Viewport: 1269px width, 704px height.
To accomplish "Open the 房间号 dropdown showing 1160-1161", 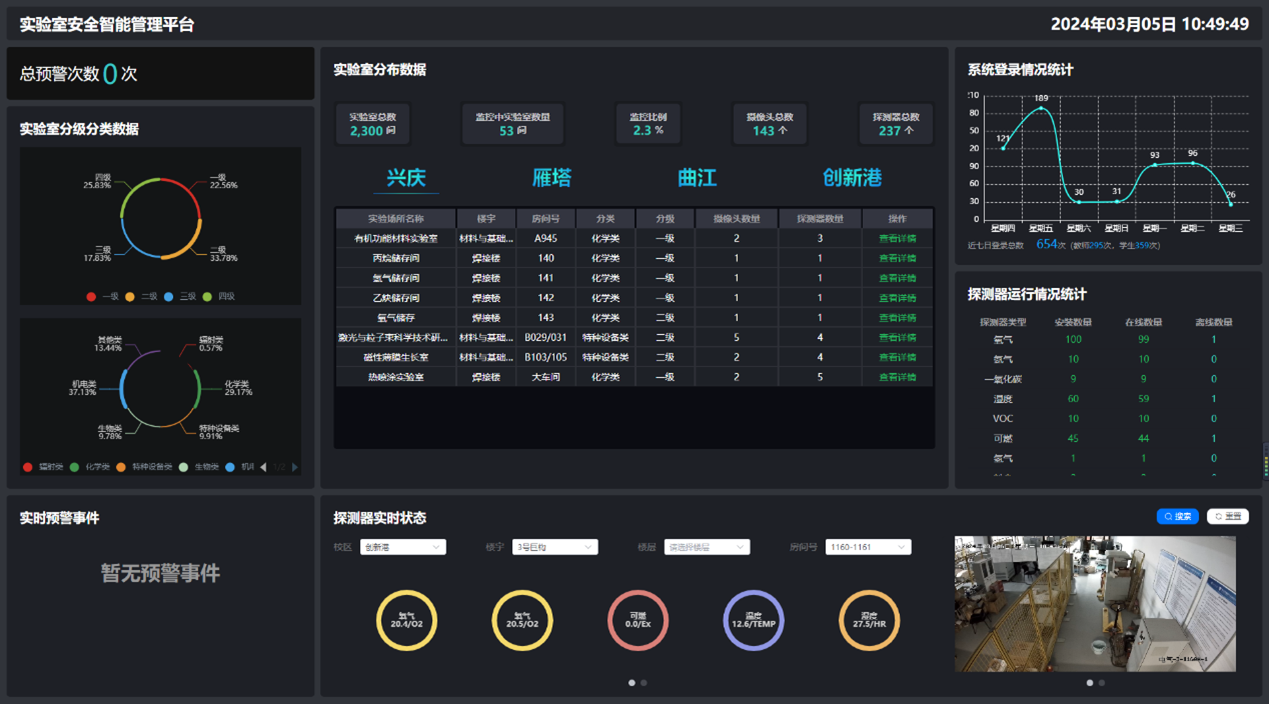I will pyautogui.click(x=868, y=547).
